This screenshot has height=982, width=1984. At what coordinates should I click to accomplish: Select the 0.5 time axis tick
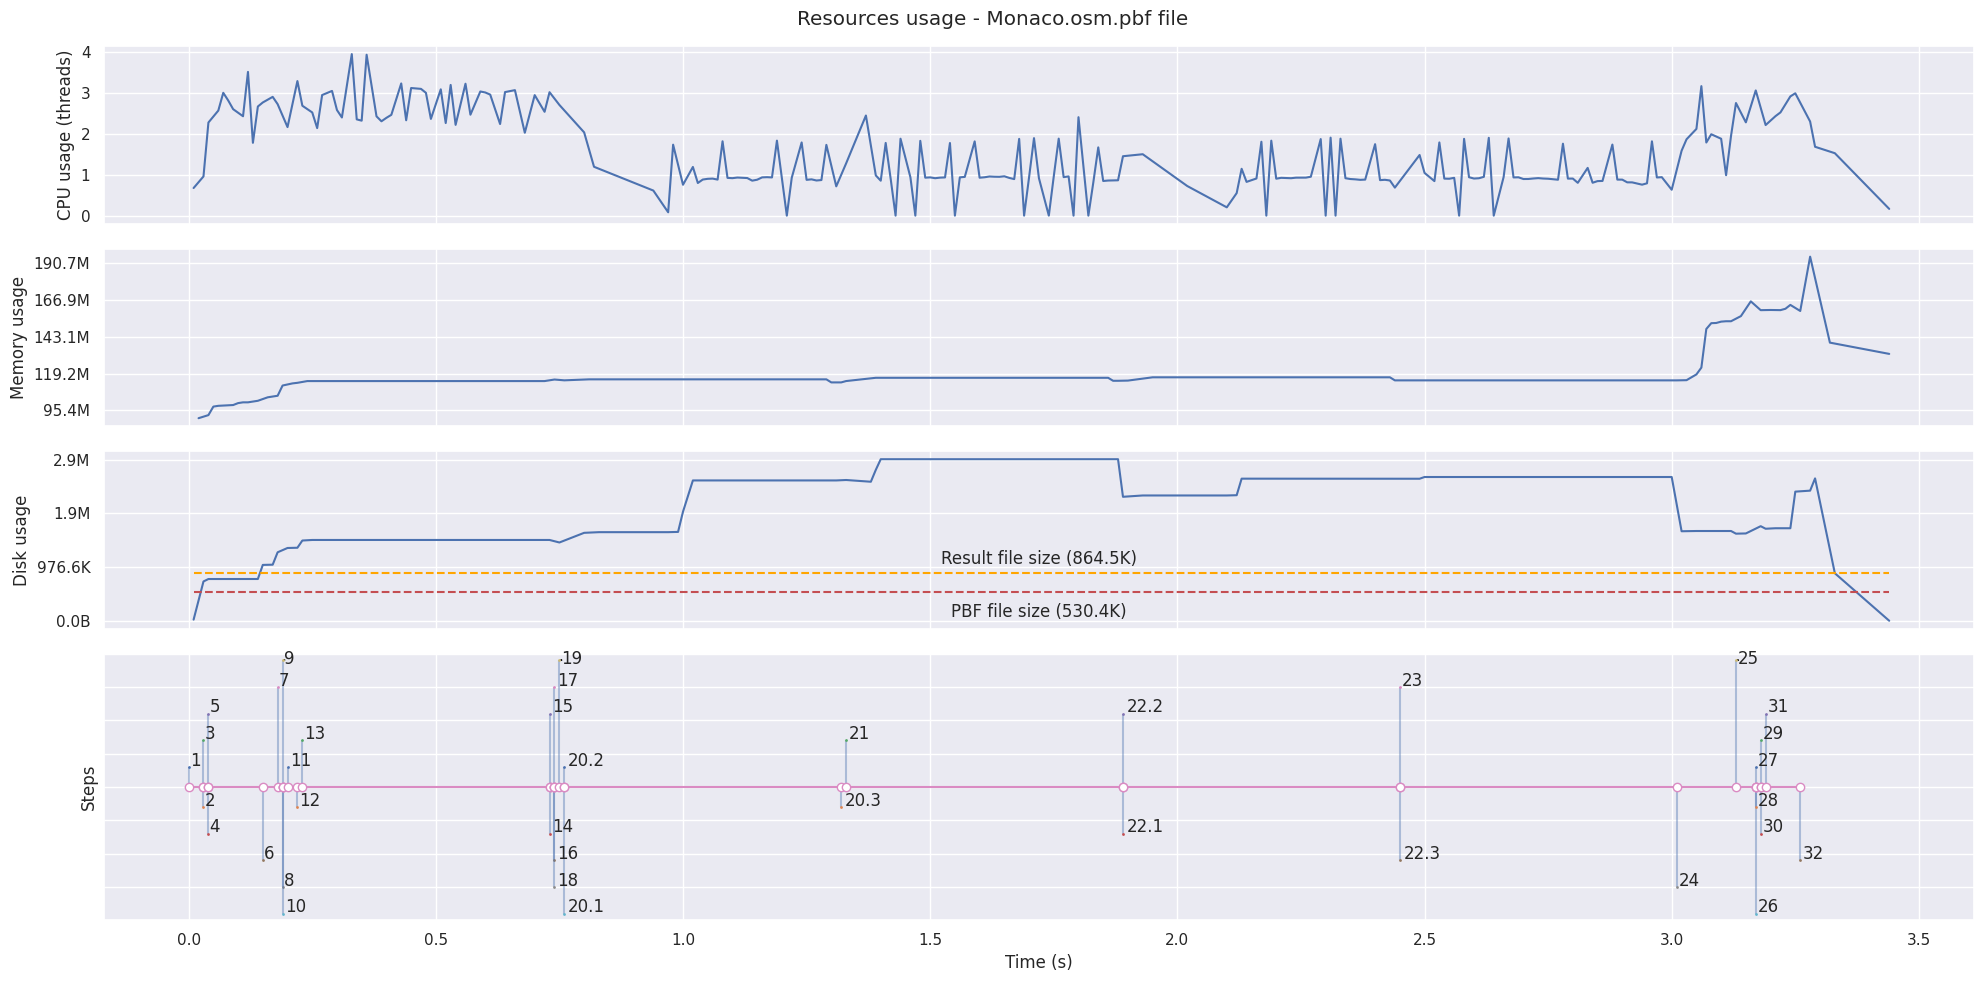pyautogui.click(x=436, y=940)
